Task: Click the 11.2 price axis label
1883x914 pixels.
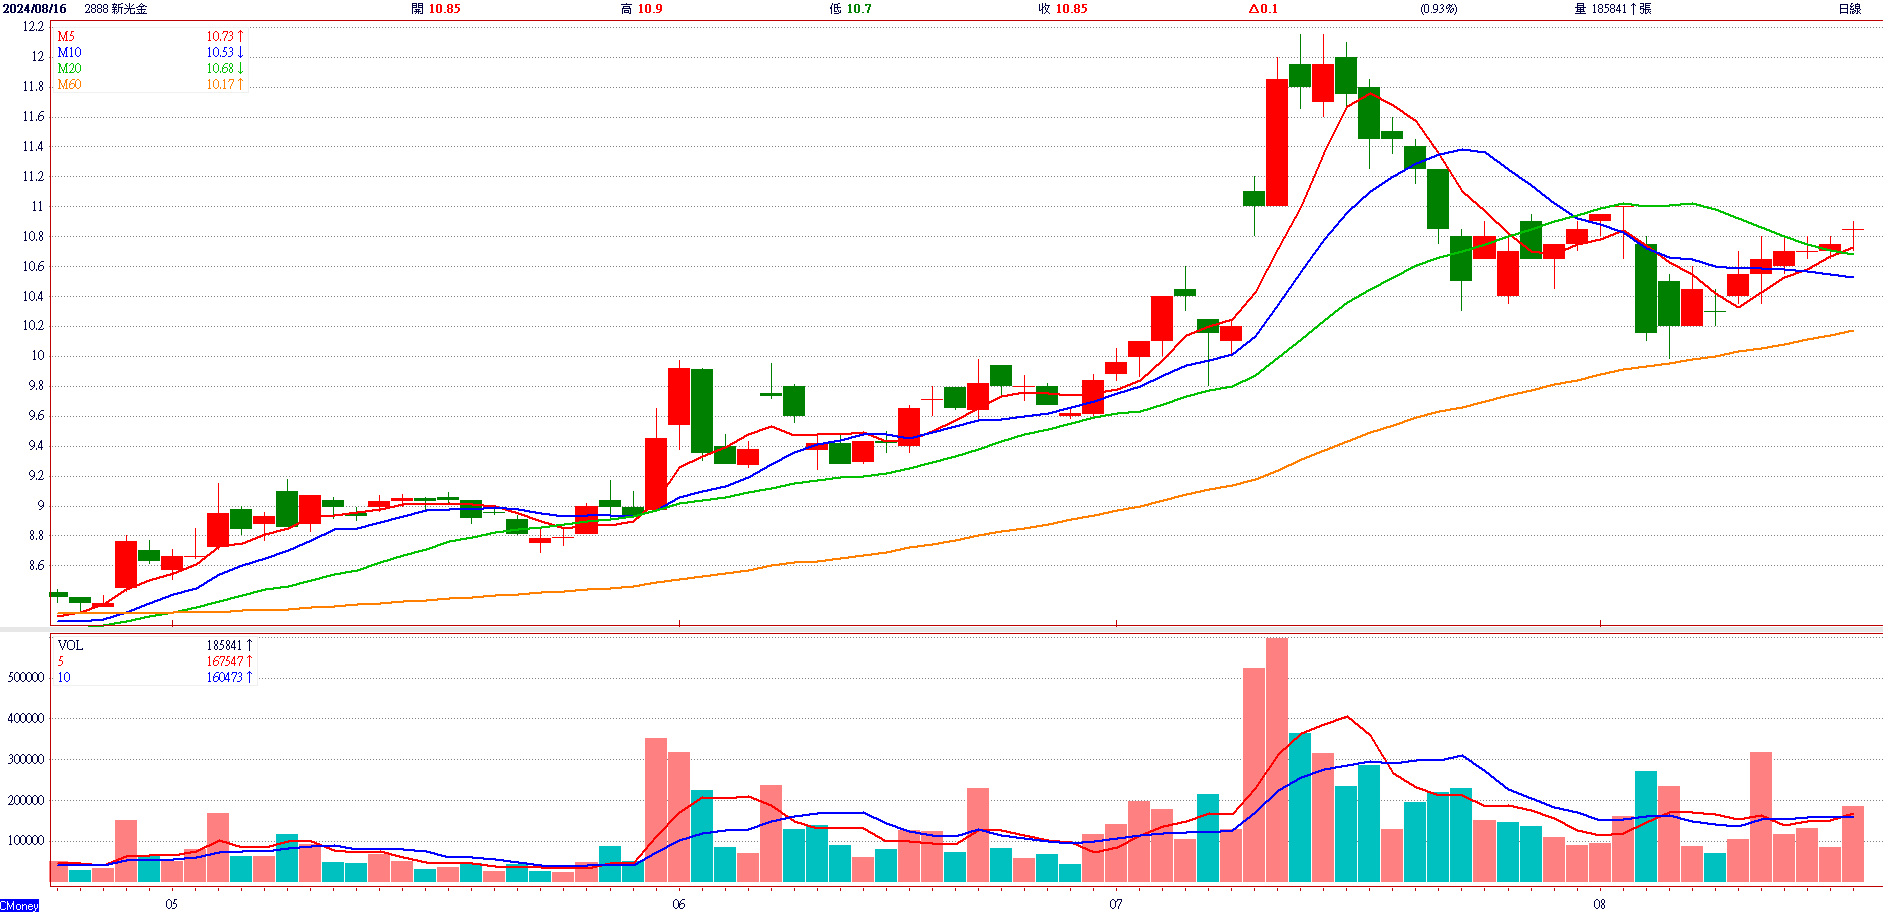Action: tap(34, 177)
